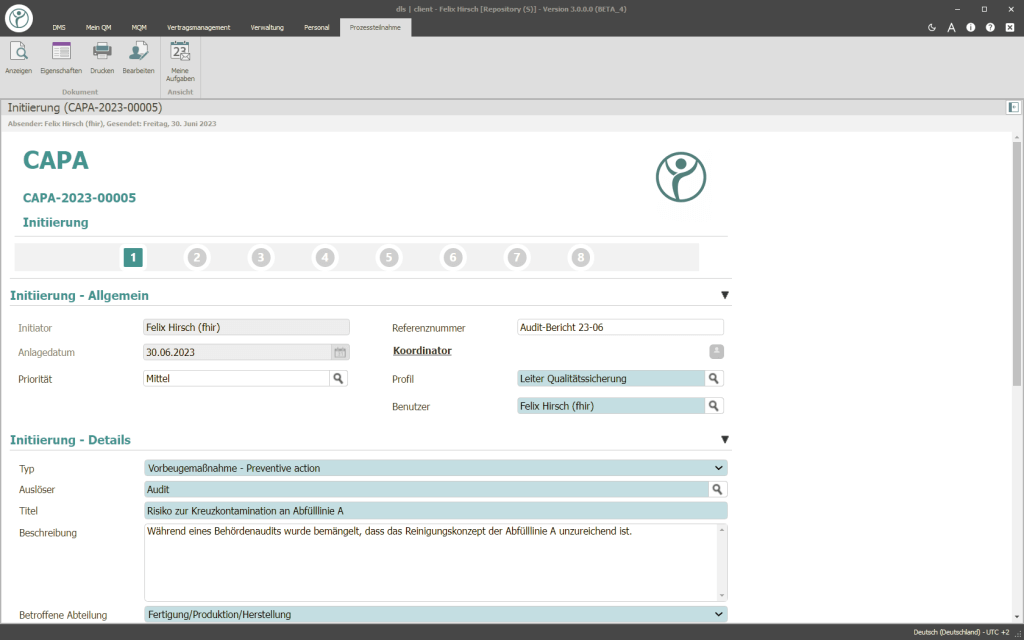Click the side panel toggle icon
This screenshot has height=640, width=1024.
click(1013, 107)
